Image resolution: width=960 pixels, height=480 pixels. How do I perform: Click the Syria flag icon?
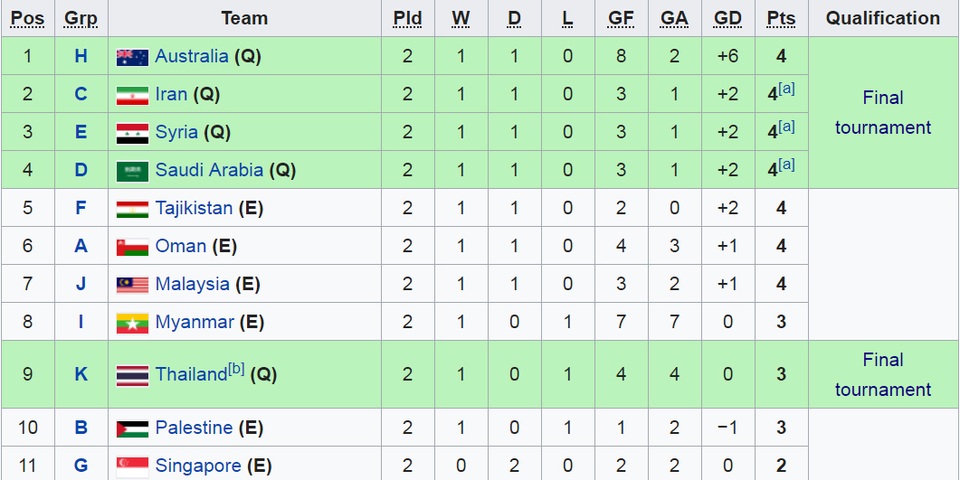(x=132, y=133)
